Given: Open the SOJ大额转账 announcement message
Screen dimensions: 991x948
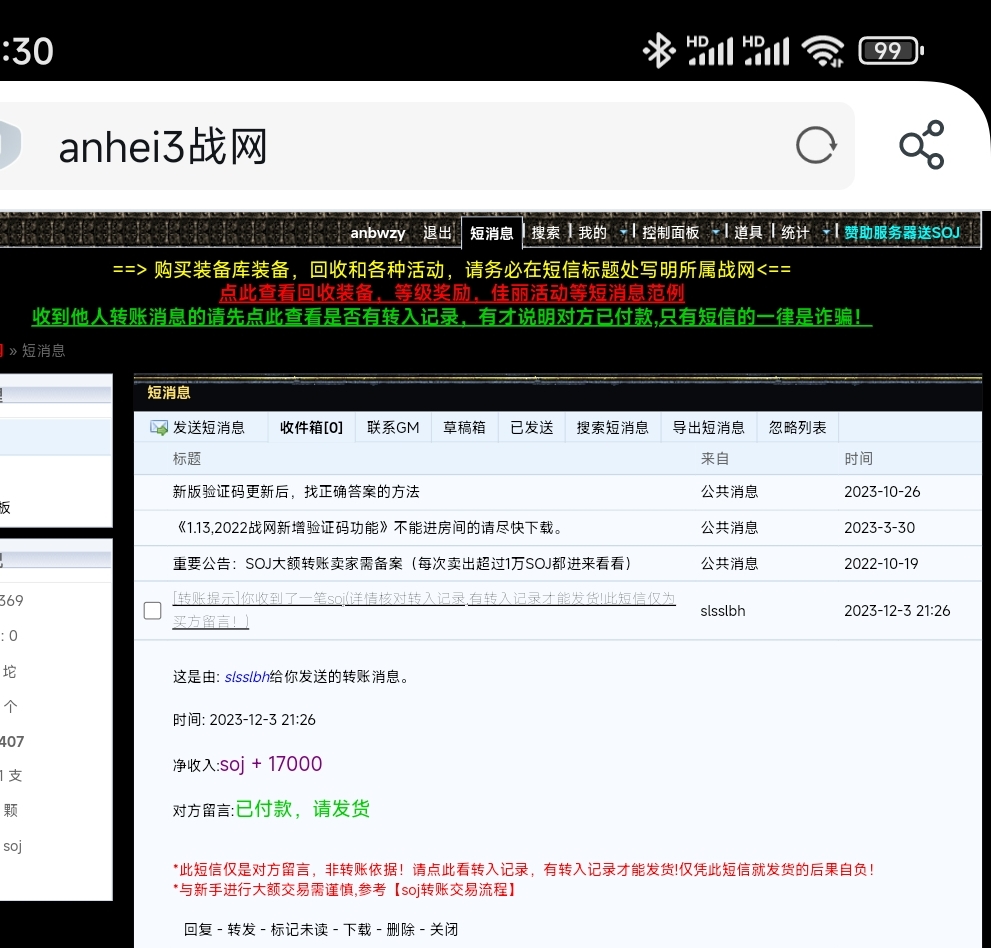Looking at the screenshot, I should 401,564.
